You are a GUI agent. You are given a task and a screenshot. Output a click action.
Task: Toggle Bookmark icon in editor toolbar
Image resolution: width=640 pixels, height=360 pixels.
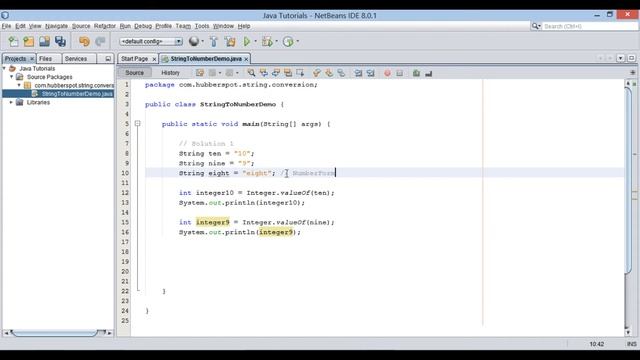pos(341,73)
